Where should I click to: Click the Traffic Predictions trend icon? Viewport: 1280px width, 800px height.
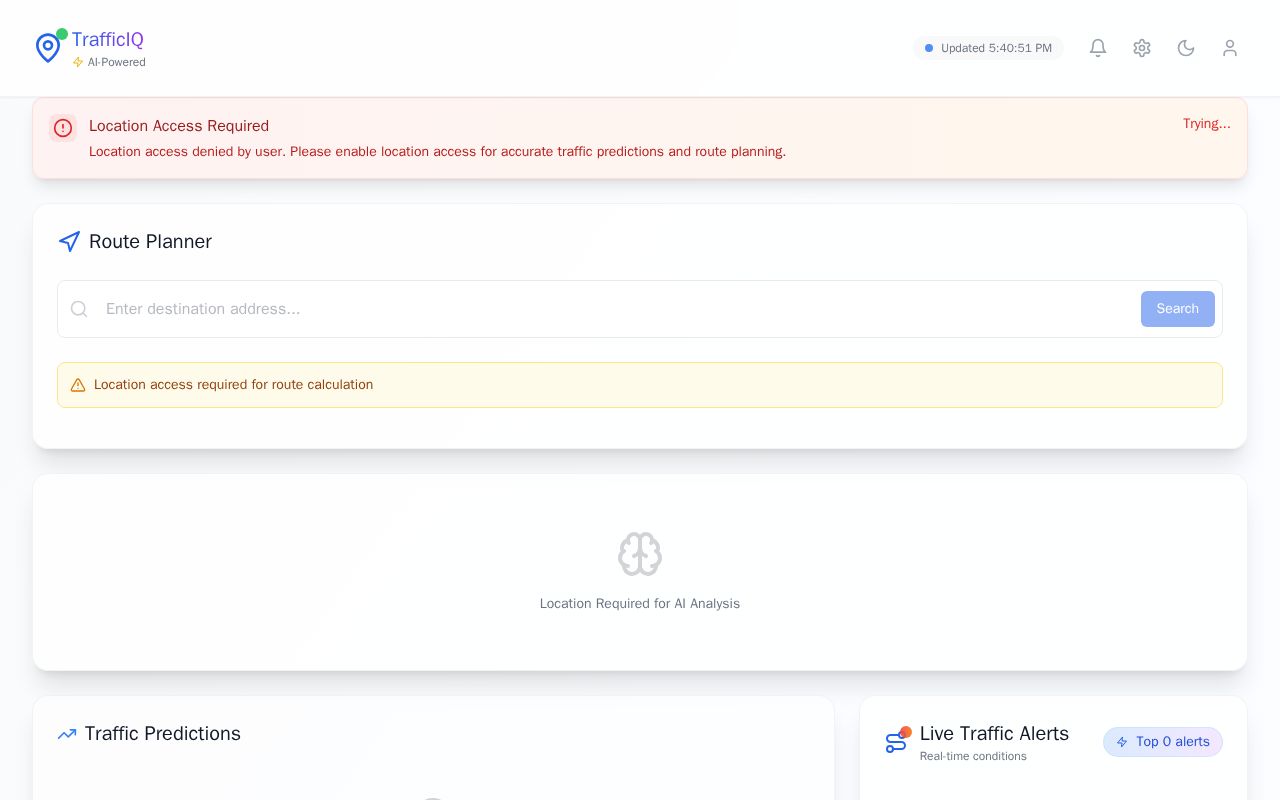pyautogui.click(x=67, y=734)
